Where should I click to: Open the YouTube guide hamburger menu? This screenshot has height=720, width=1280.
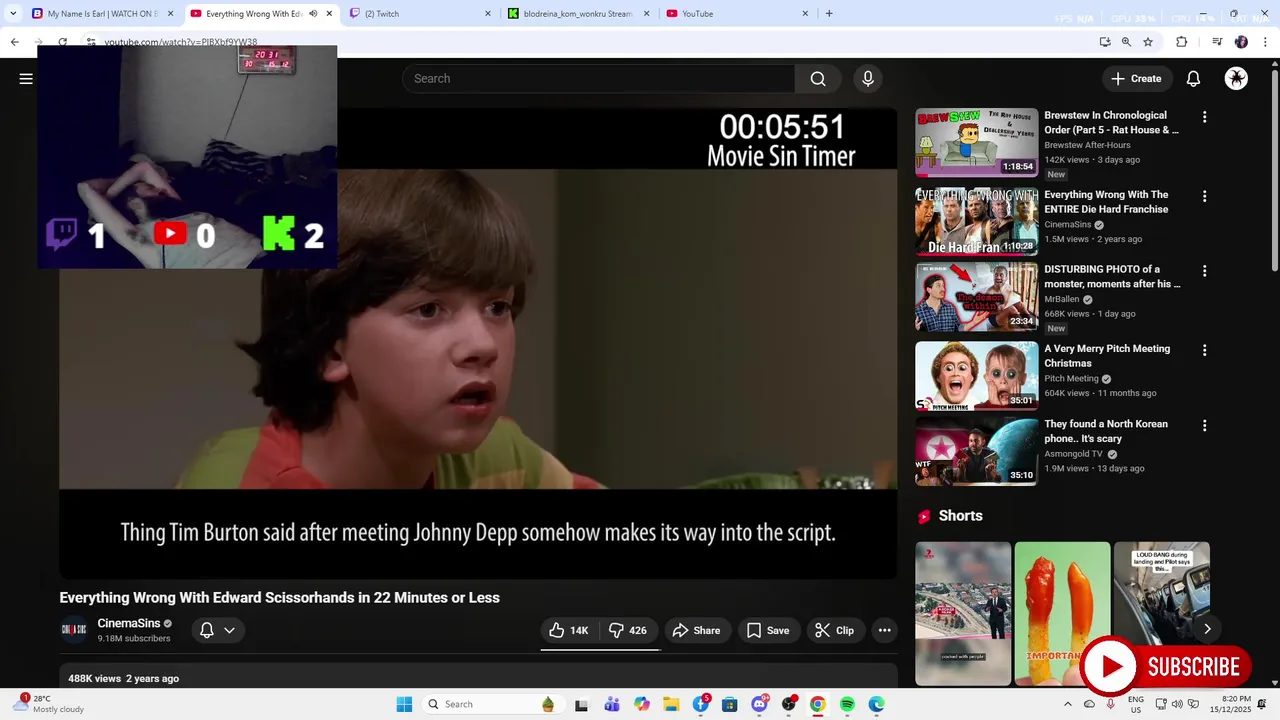pos(26,79)
